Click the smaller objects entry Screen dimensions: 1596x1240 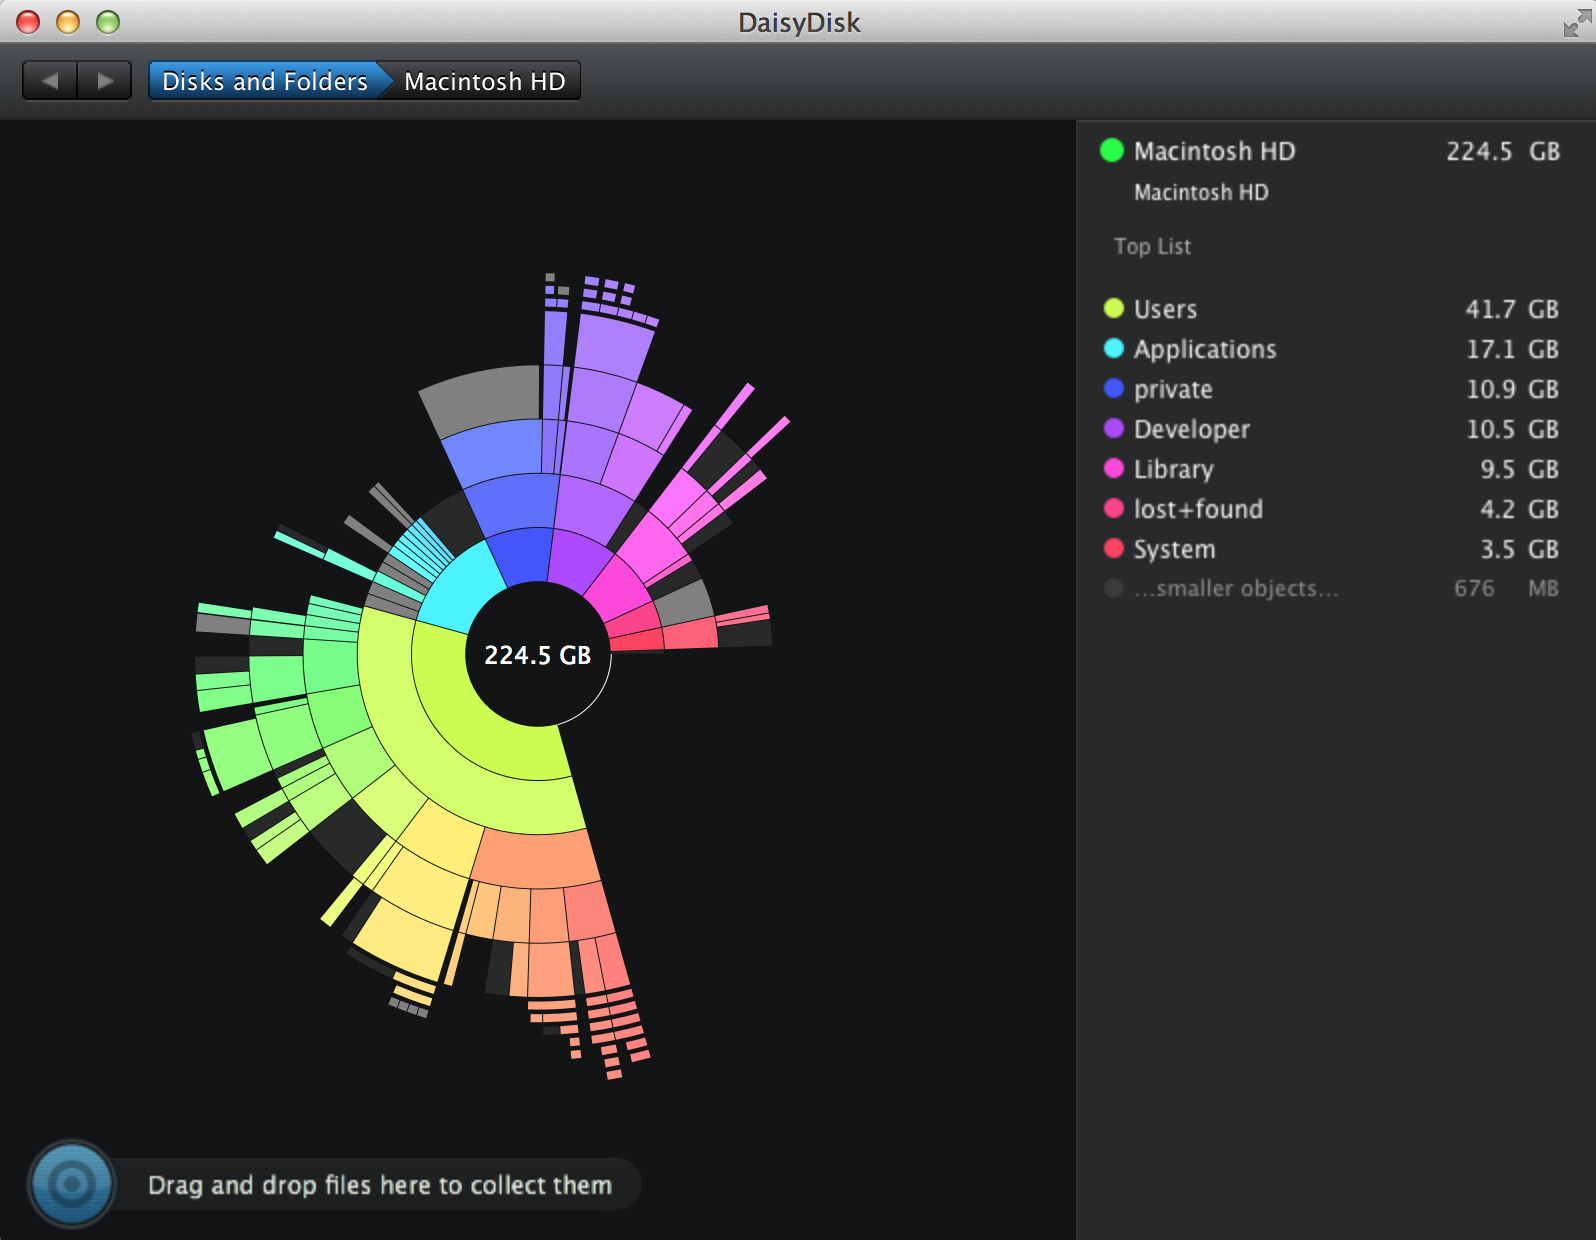tap(1331, 588)
